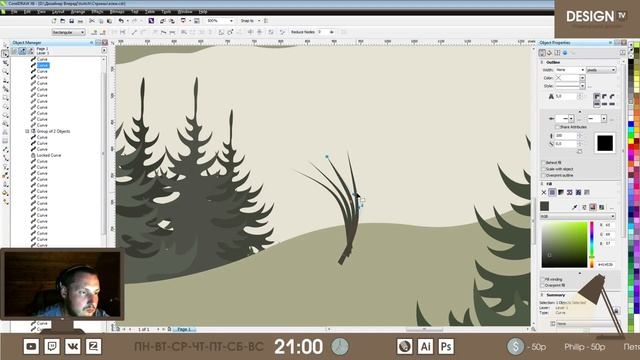Select the eyedropper in Fill section
640x360 pixels.
(575, 207)
